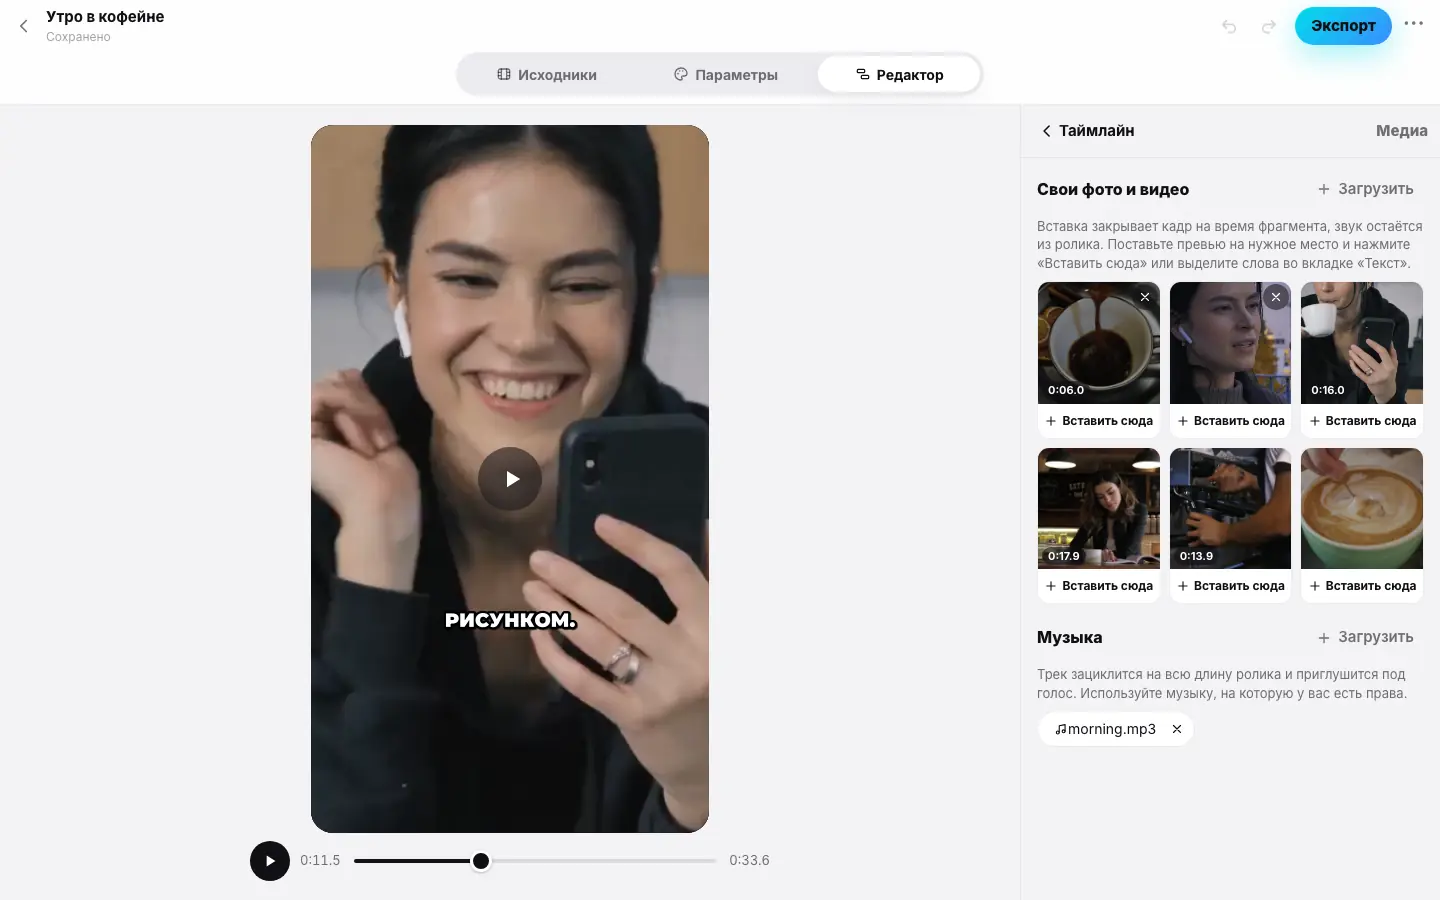Remove the coffee pouring clip 0:06.0

tap(1145, 297)
